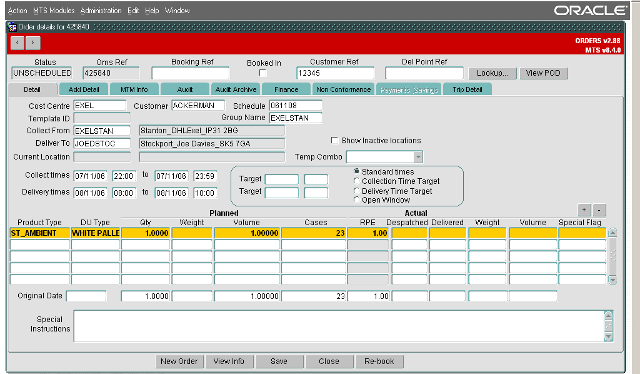Add a product line with plus button
Screen dimensions: 640x374
[x=584, y=210]
